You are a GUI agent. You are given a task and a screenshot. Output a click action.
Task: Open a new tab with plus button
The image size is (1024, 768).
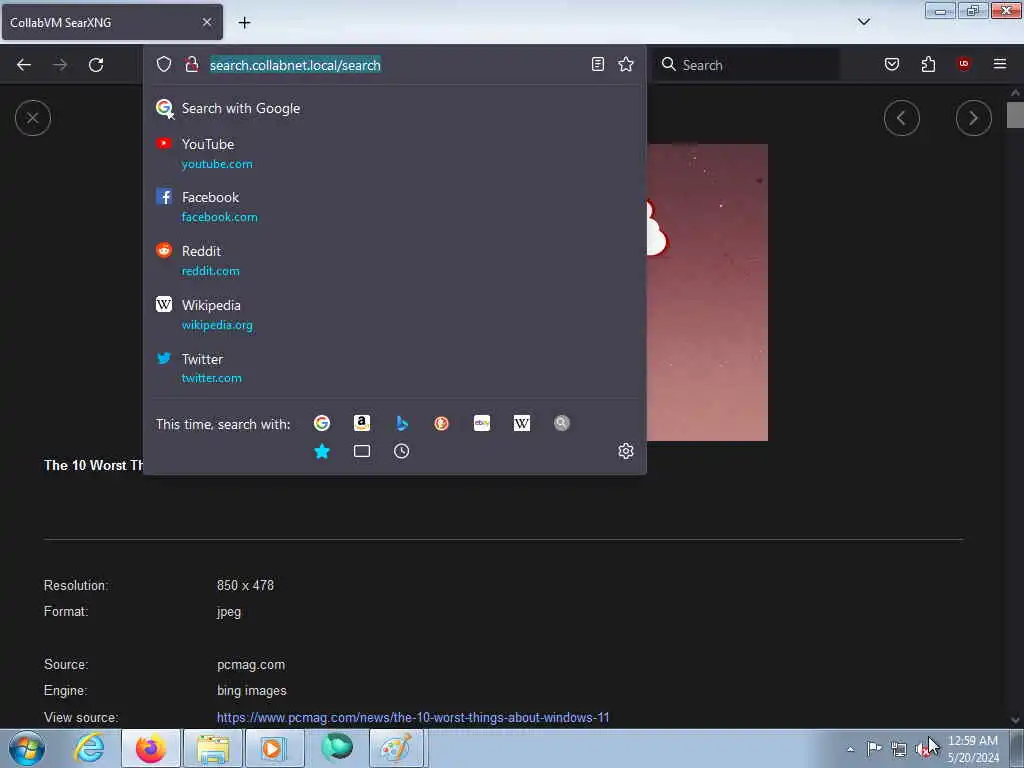[244, 23]
